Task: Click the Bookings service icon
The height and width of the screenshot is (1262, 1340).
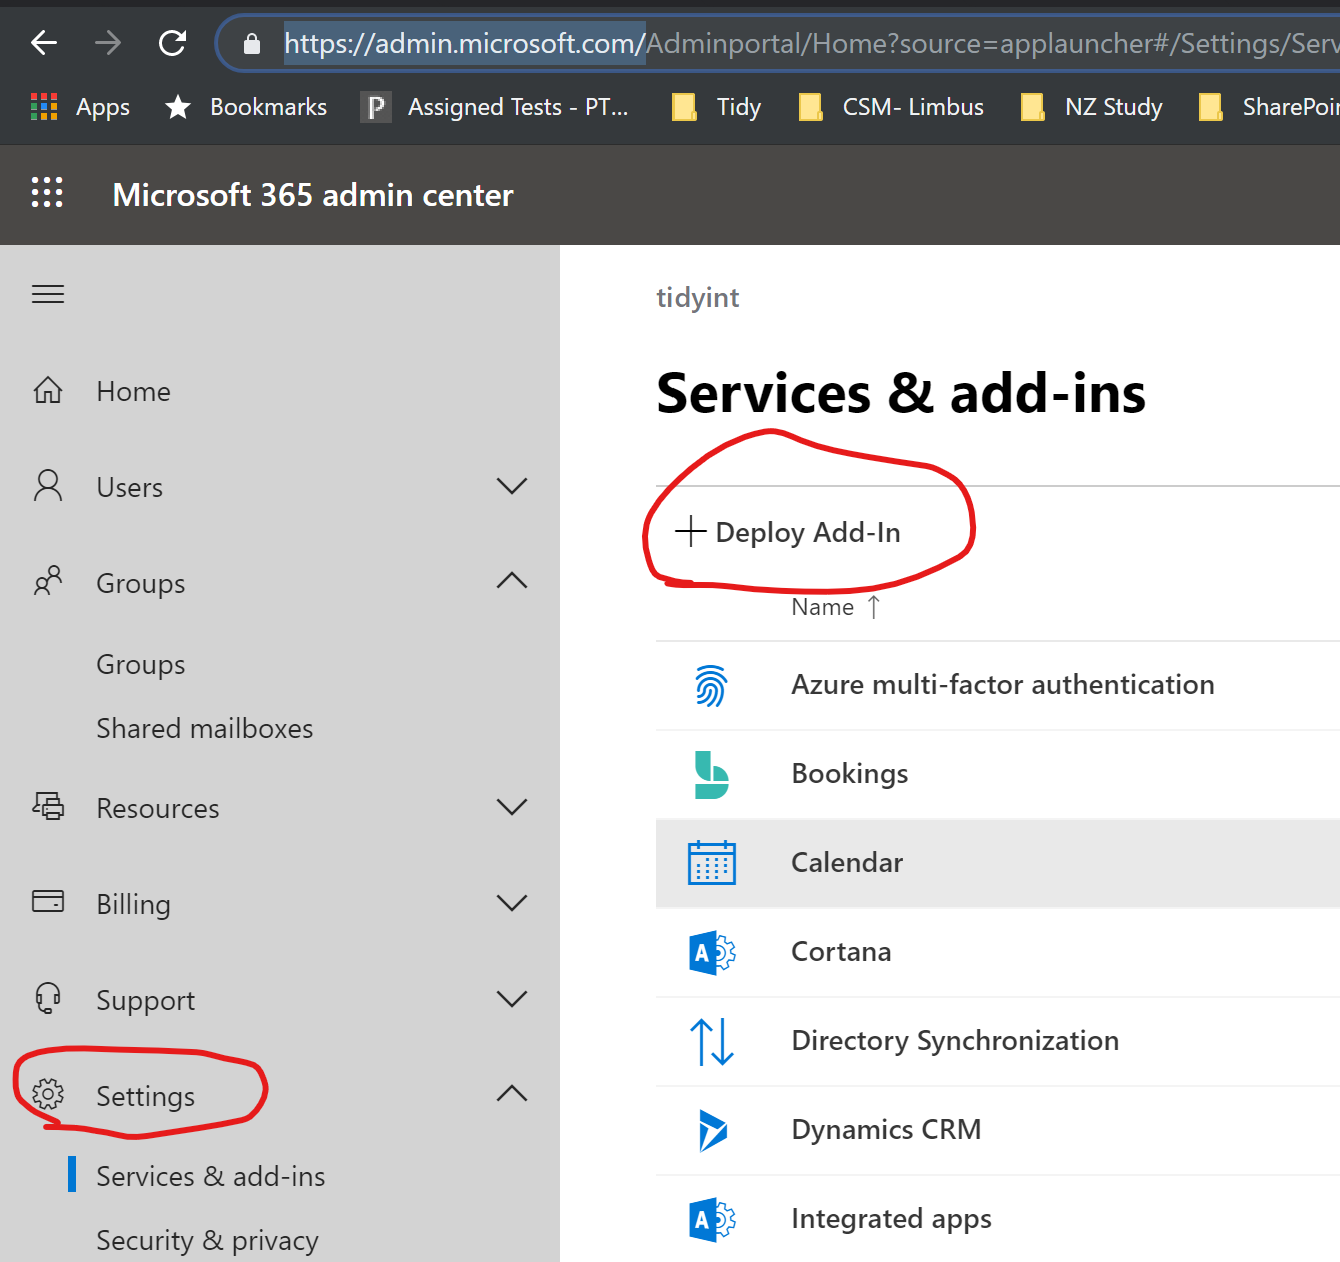Action: click(x=711, y=775)
